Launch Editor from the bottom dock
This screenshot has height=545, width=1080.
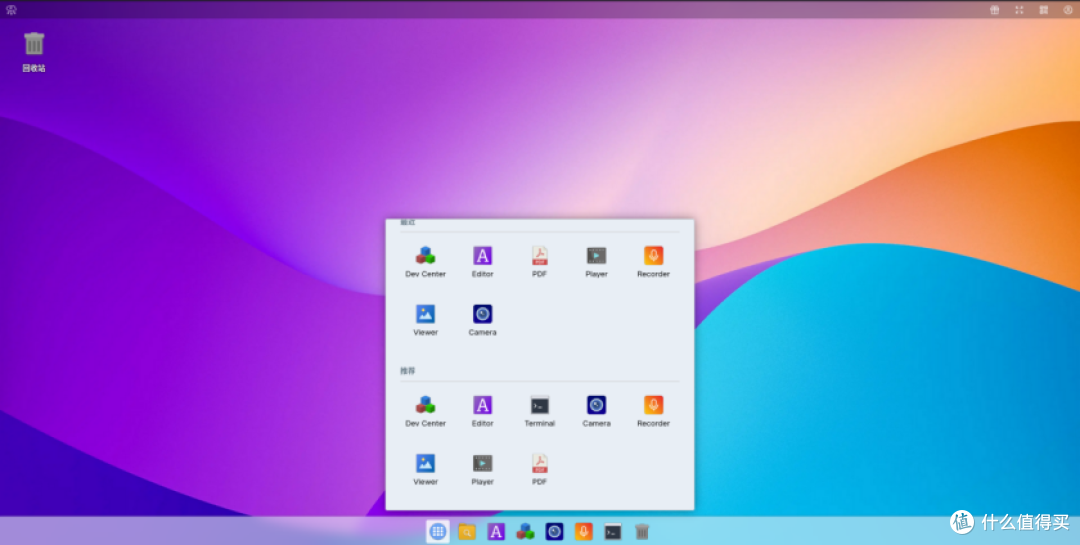click(496, 531)
